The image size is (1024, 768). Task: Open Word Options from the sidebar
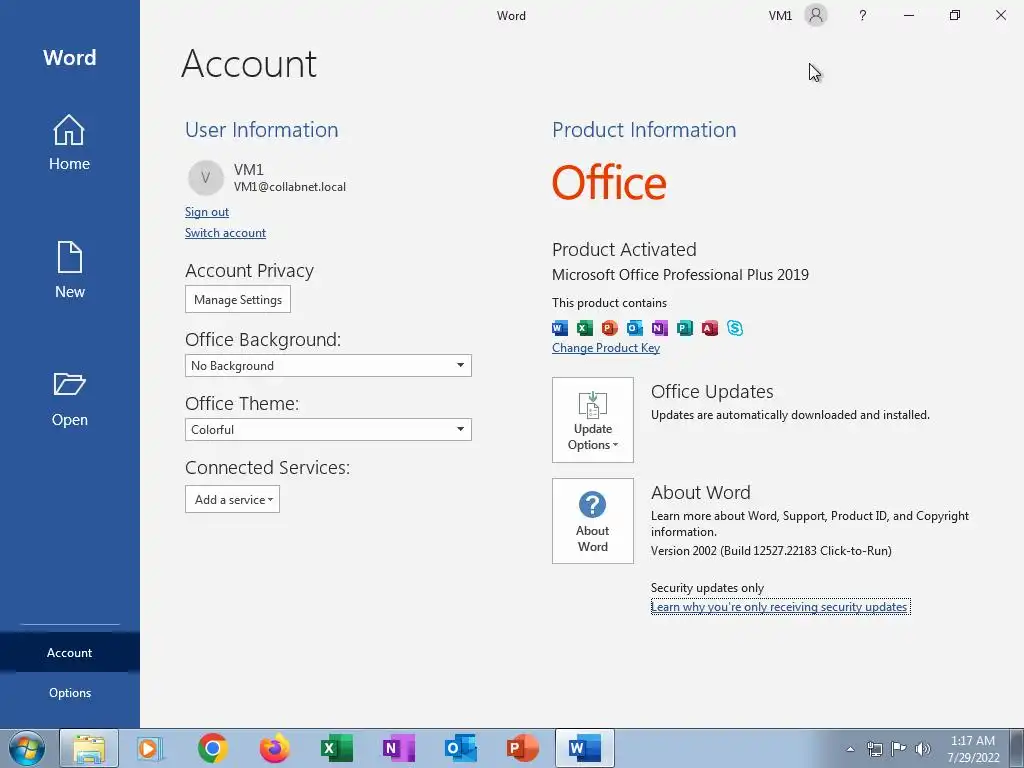point(69,693)
